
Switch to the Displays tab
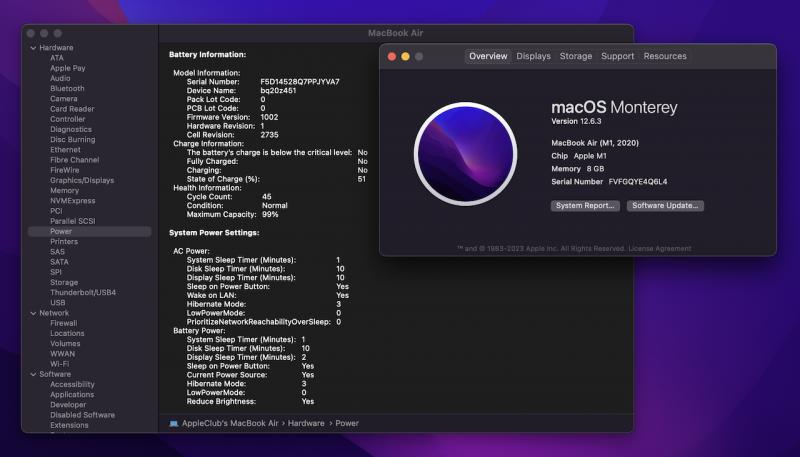(533, 57)
